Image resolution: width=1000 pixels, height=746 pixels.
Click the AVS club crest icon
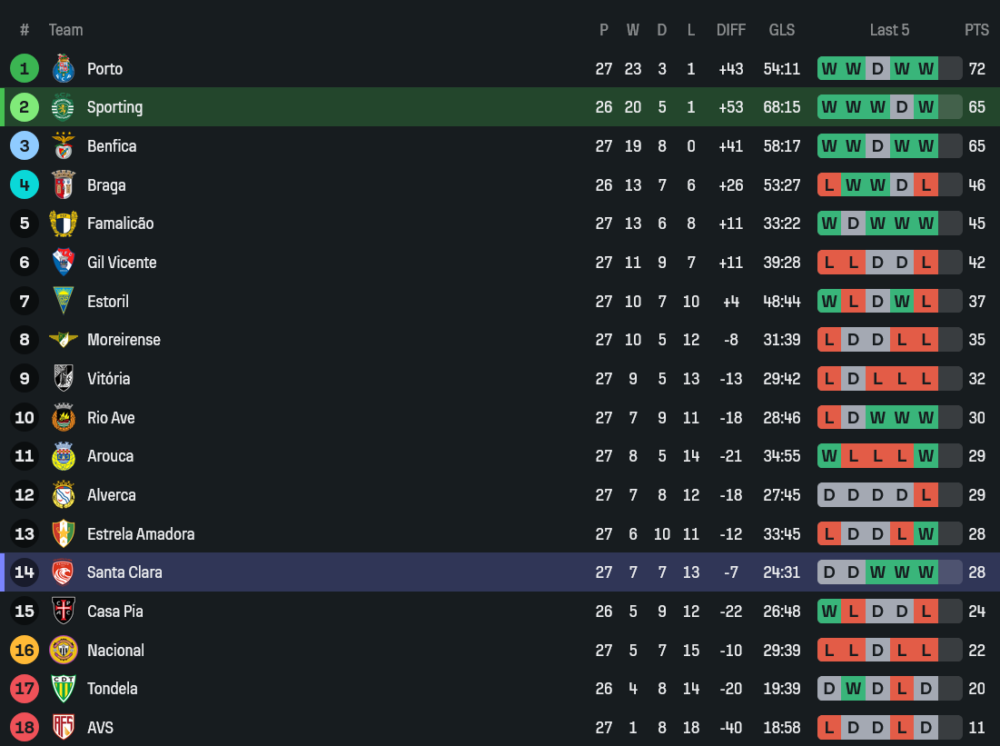coord(63,727)
